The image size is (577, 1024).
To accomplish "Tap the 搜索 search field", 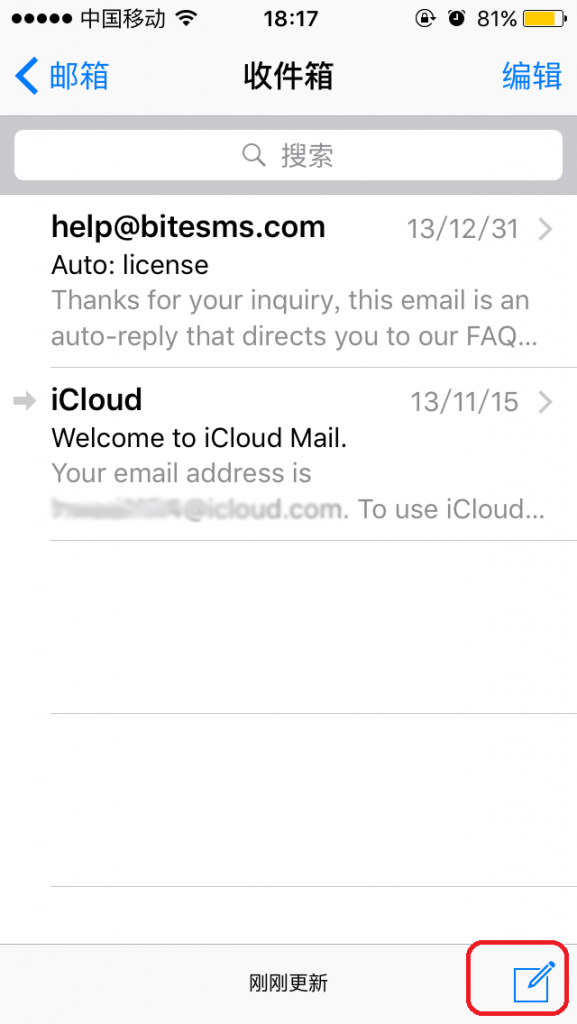I will pyautogui.click(x=288, y=155).
